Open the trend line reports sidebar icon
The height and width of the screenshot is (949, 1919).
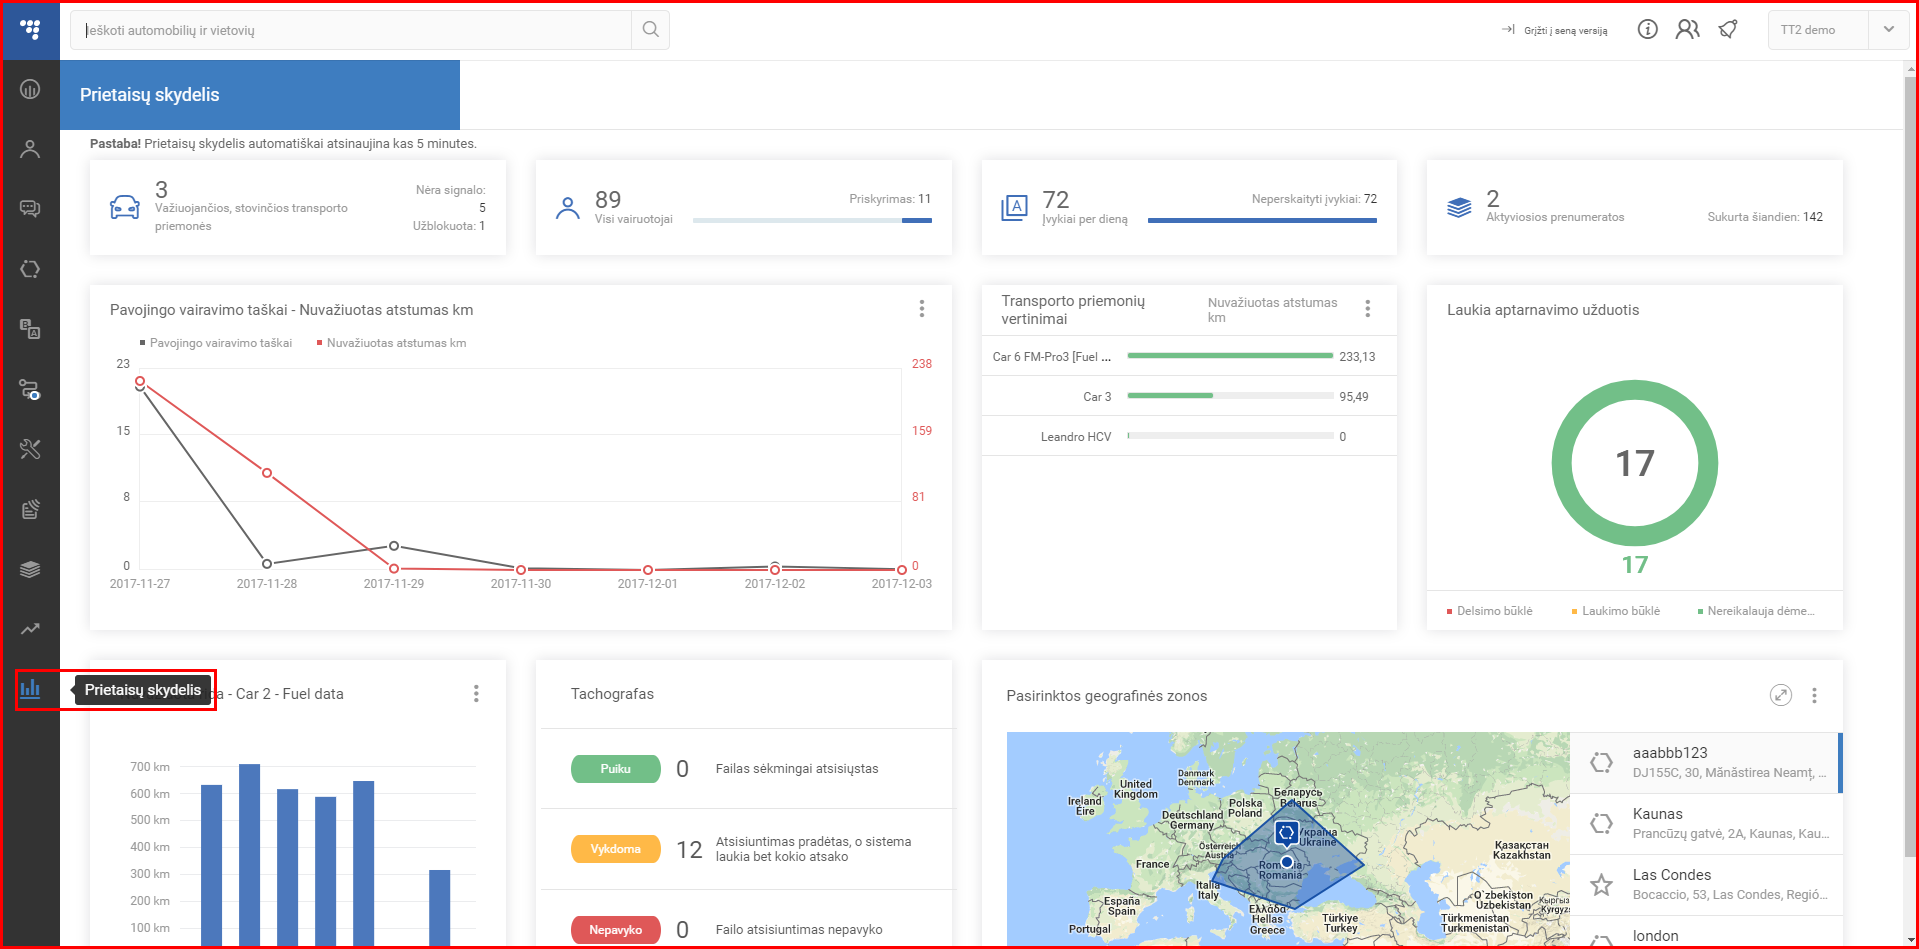(x=30, y=629)
